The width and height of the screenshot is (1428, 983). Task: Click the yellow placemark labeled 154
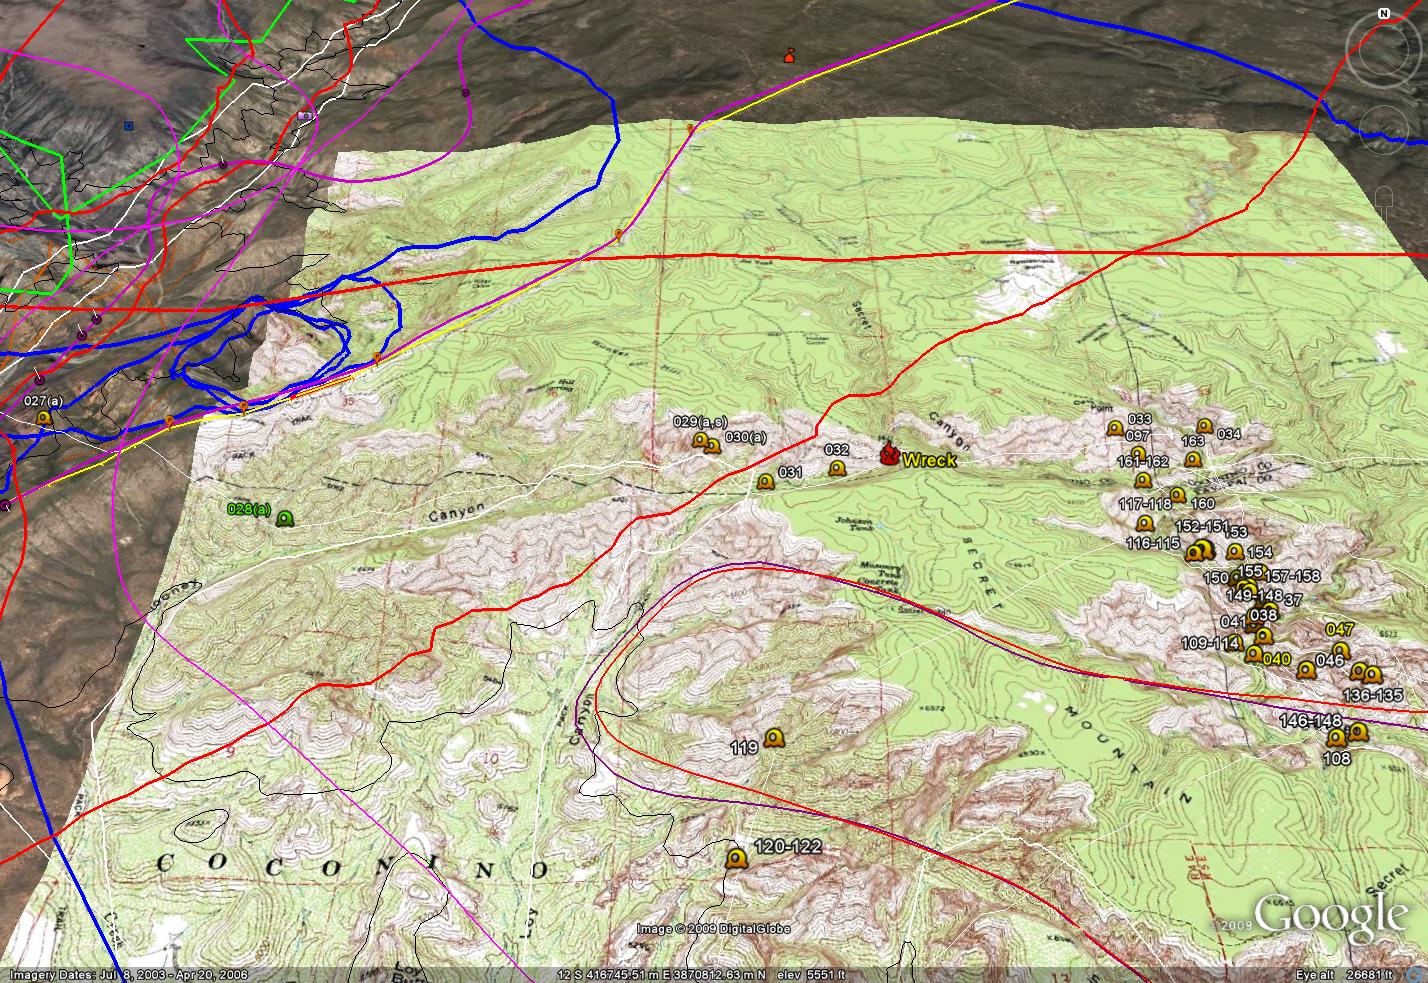1235,552
